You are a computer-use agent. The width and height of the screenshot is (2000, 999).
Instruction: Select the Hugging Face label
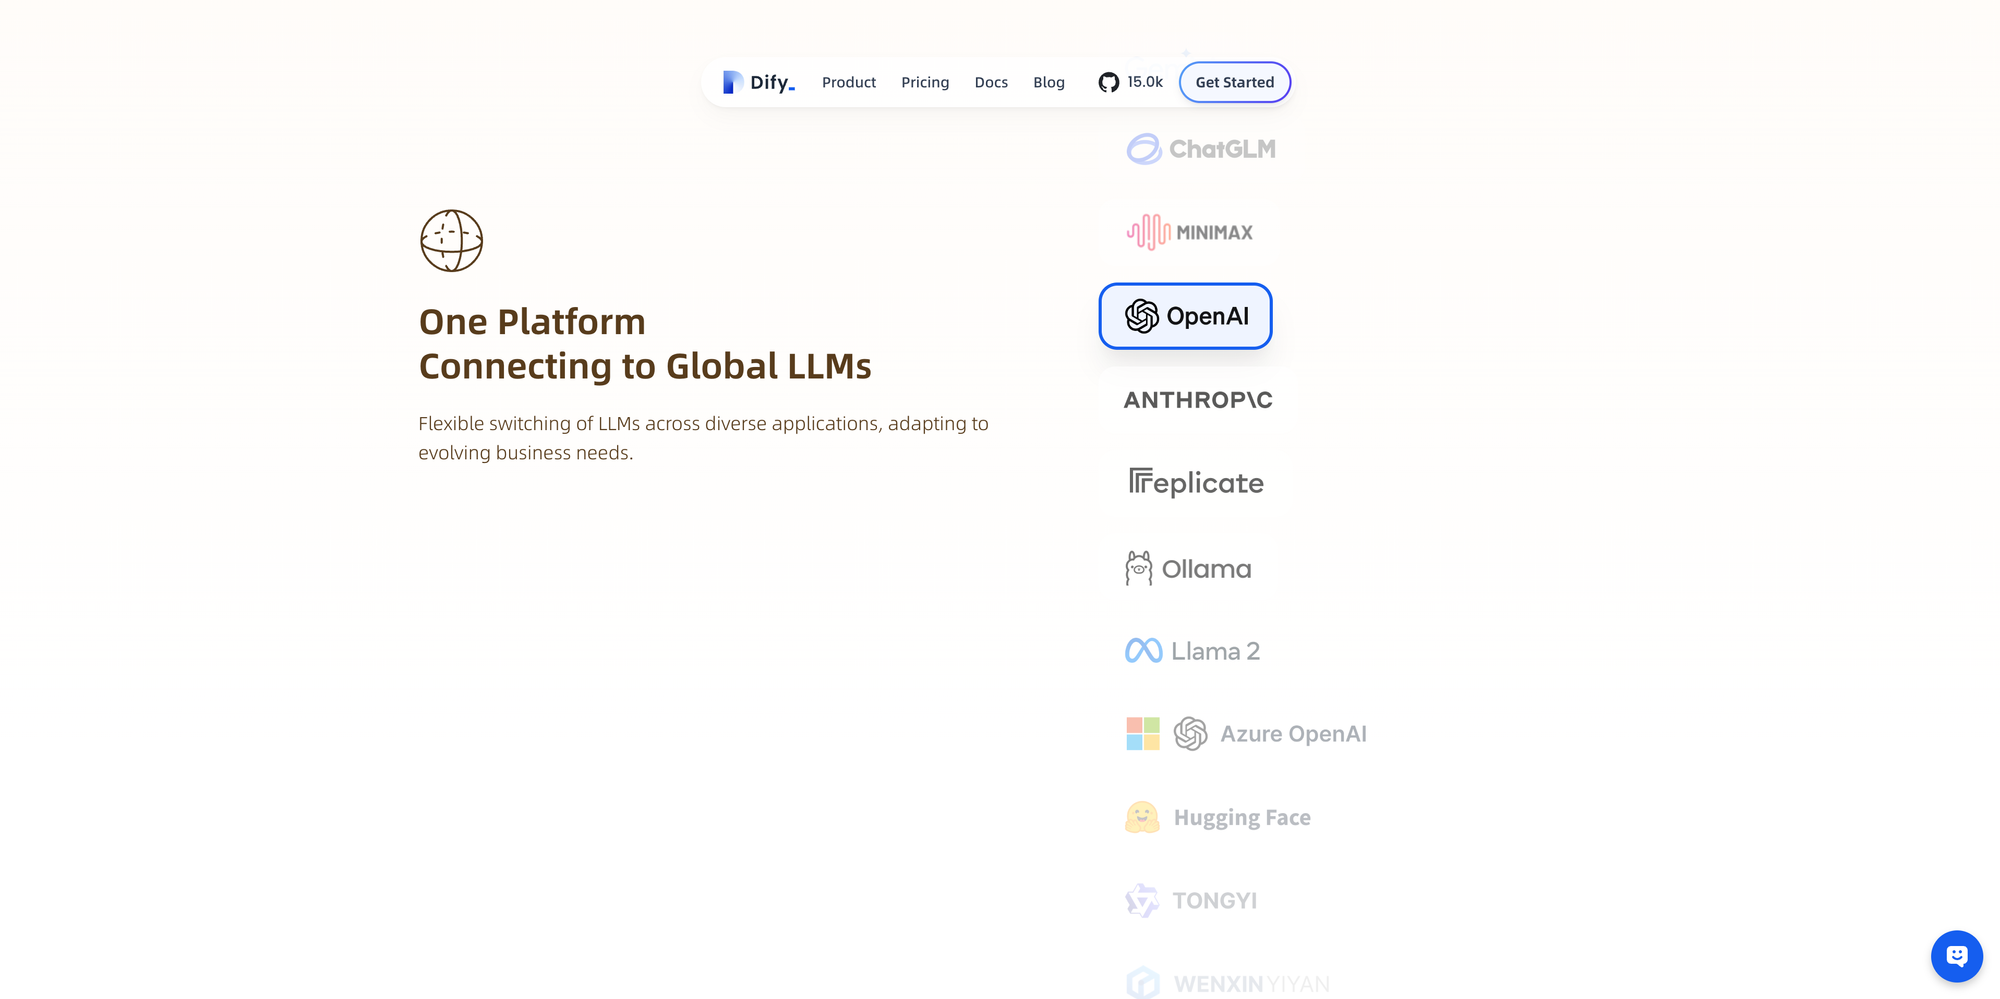pyautogui.click(x=1242, y=818)
